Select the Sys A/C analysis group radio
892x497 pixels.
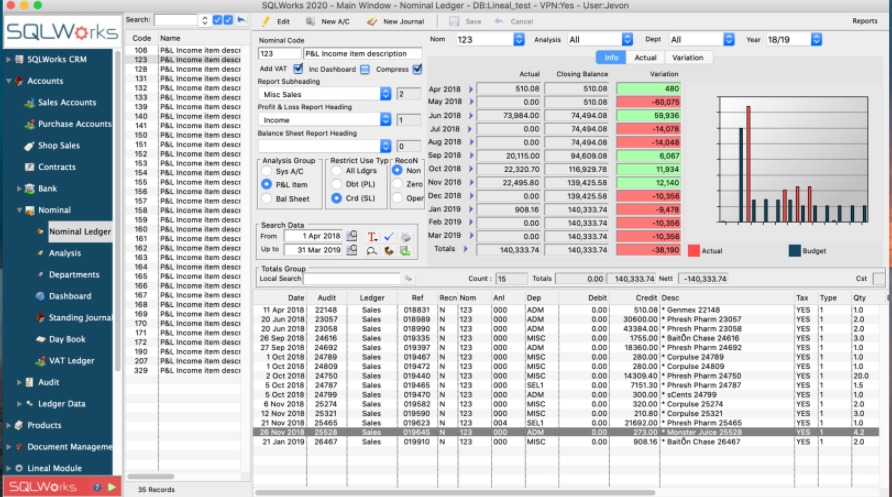(266, 171)
